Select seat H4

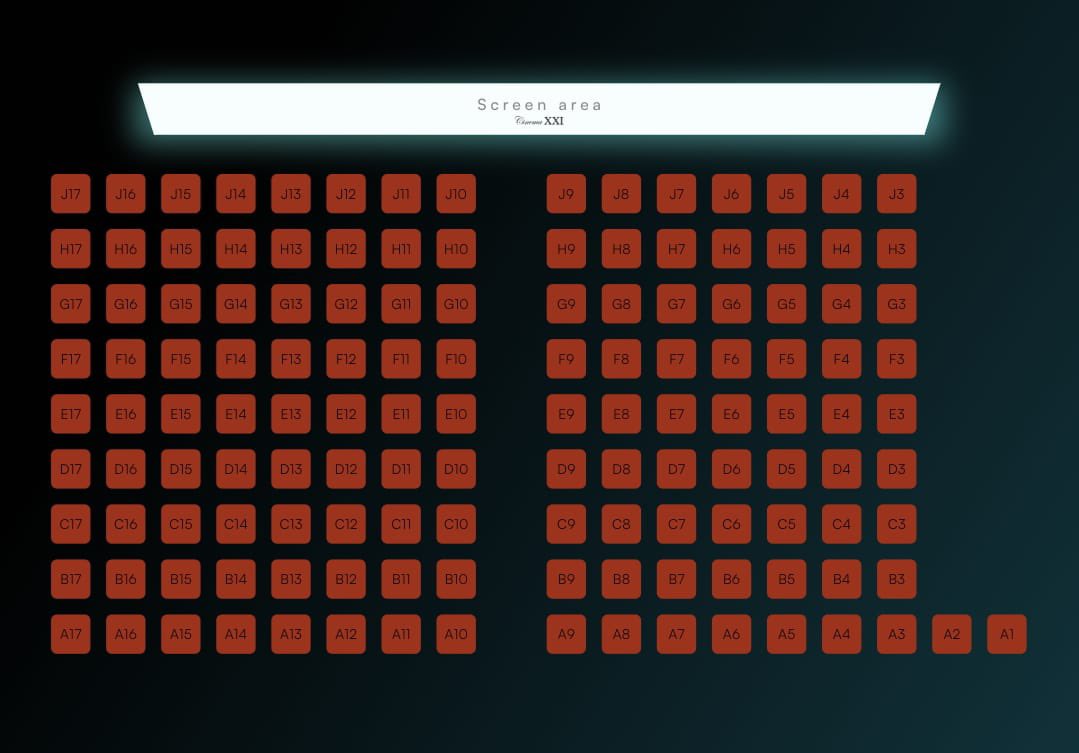click(x=842, y=248)
